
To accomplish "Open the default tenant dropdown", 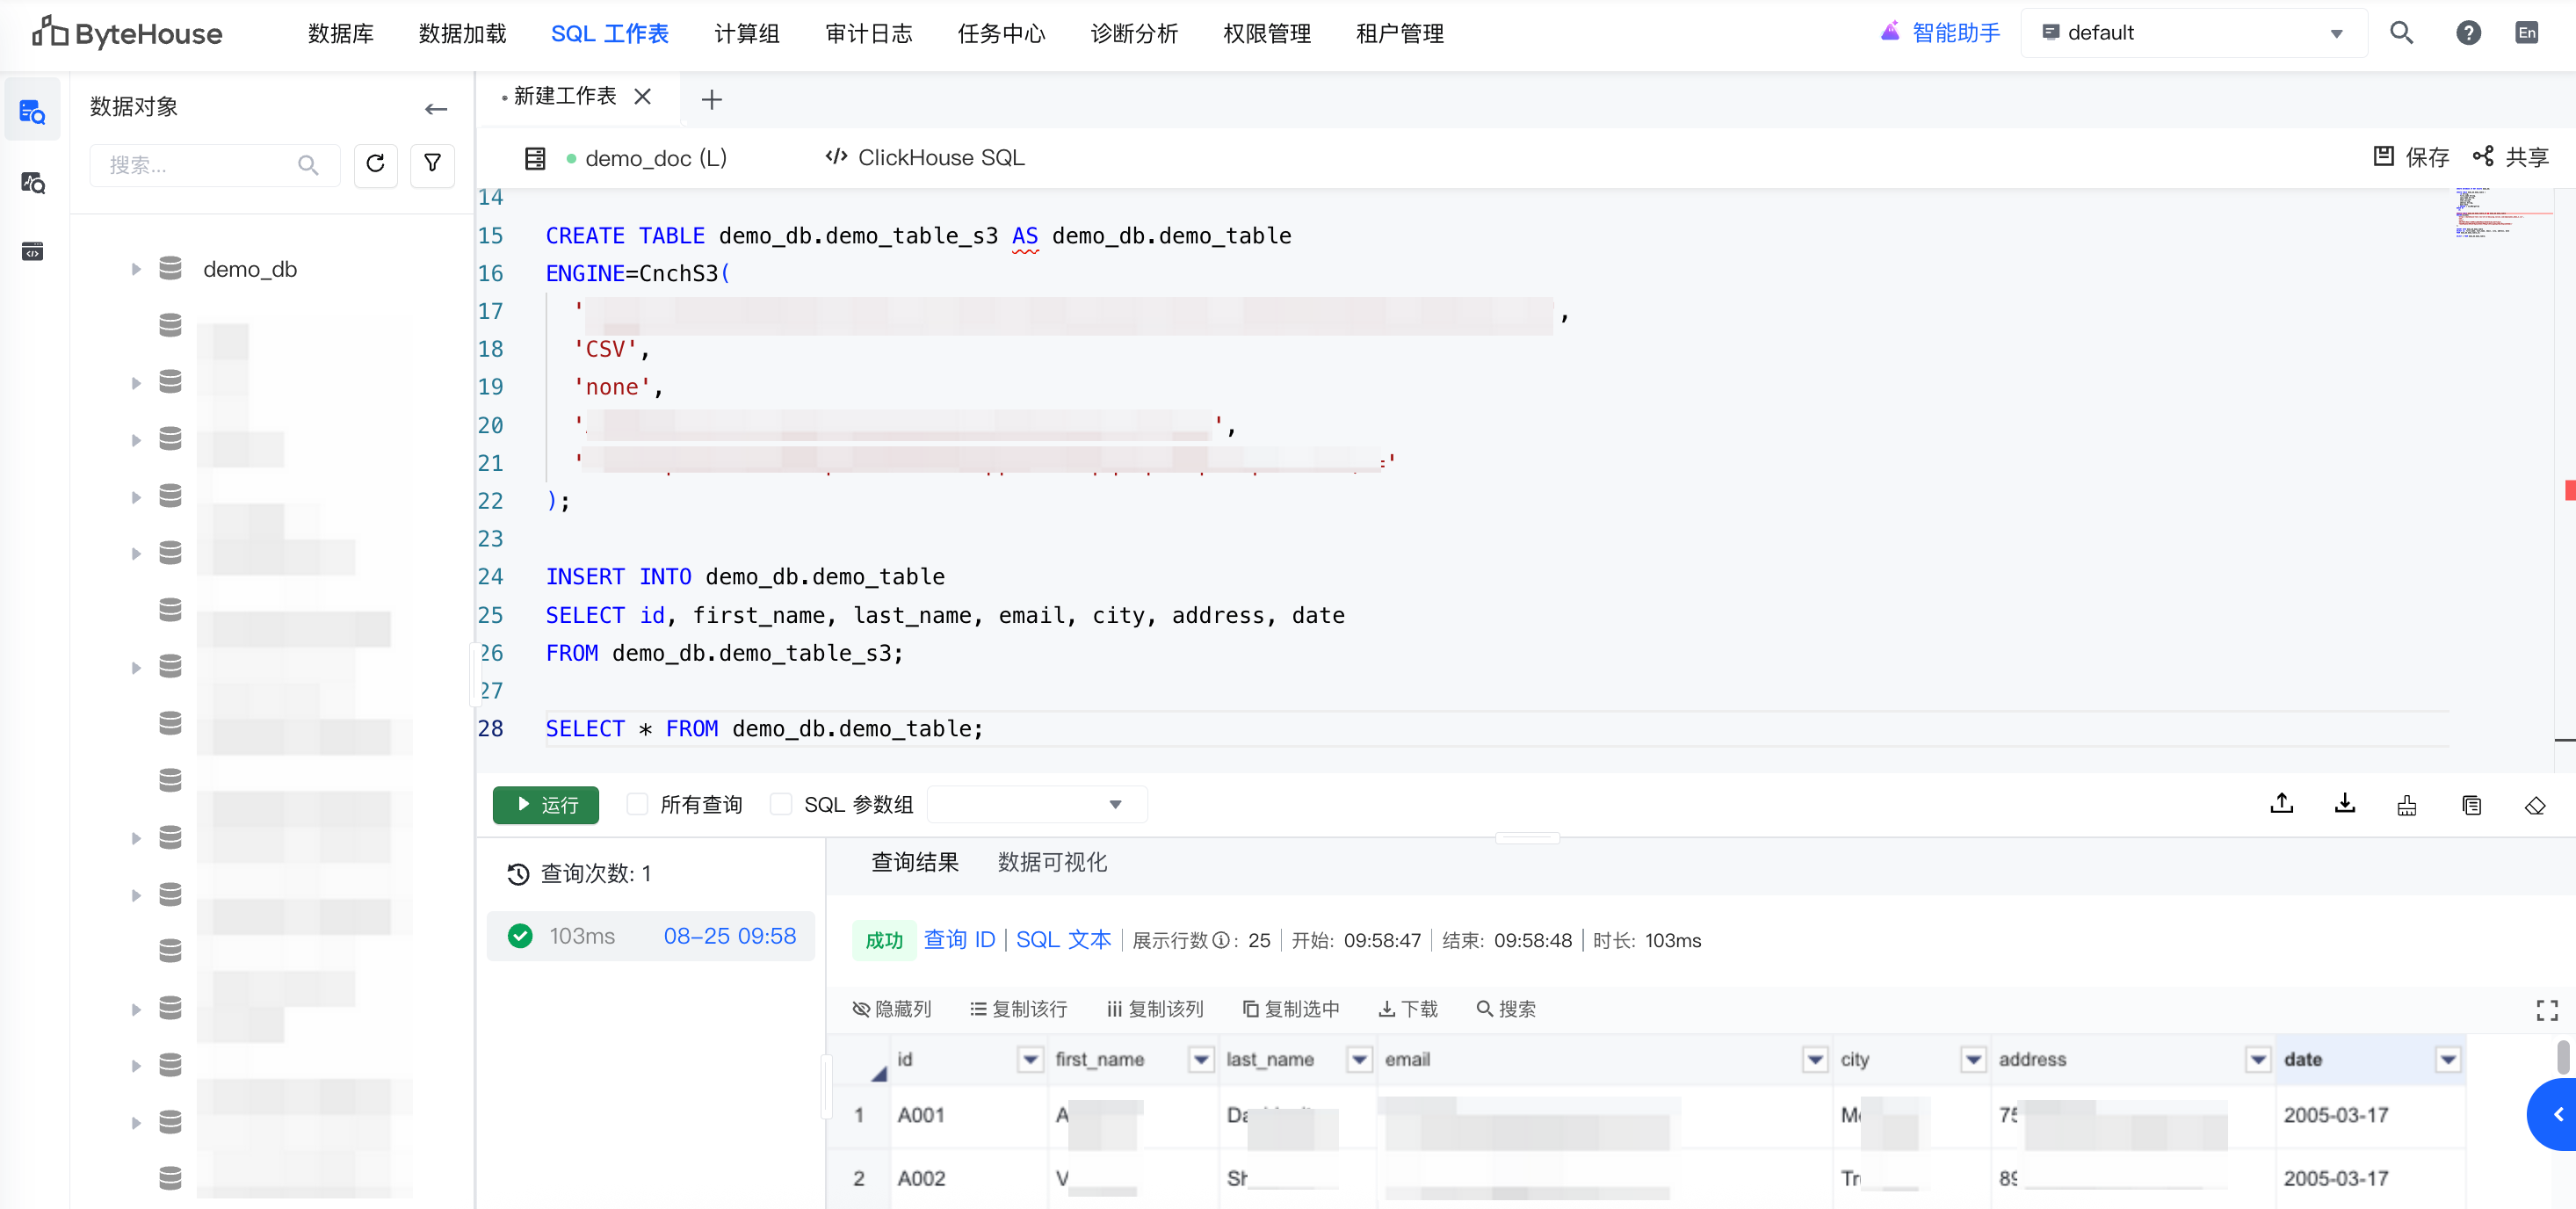I will (x=2192, y=33).
